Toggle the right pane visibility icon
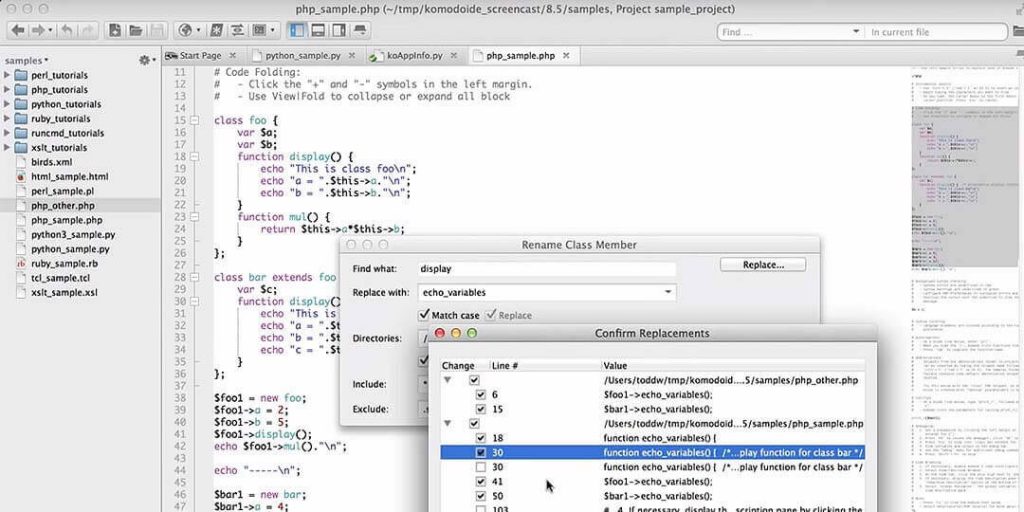The width and height of the screenshot is (1024, 512). pos(338,30)
